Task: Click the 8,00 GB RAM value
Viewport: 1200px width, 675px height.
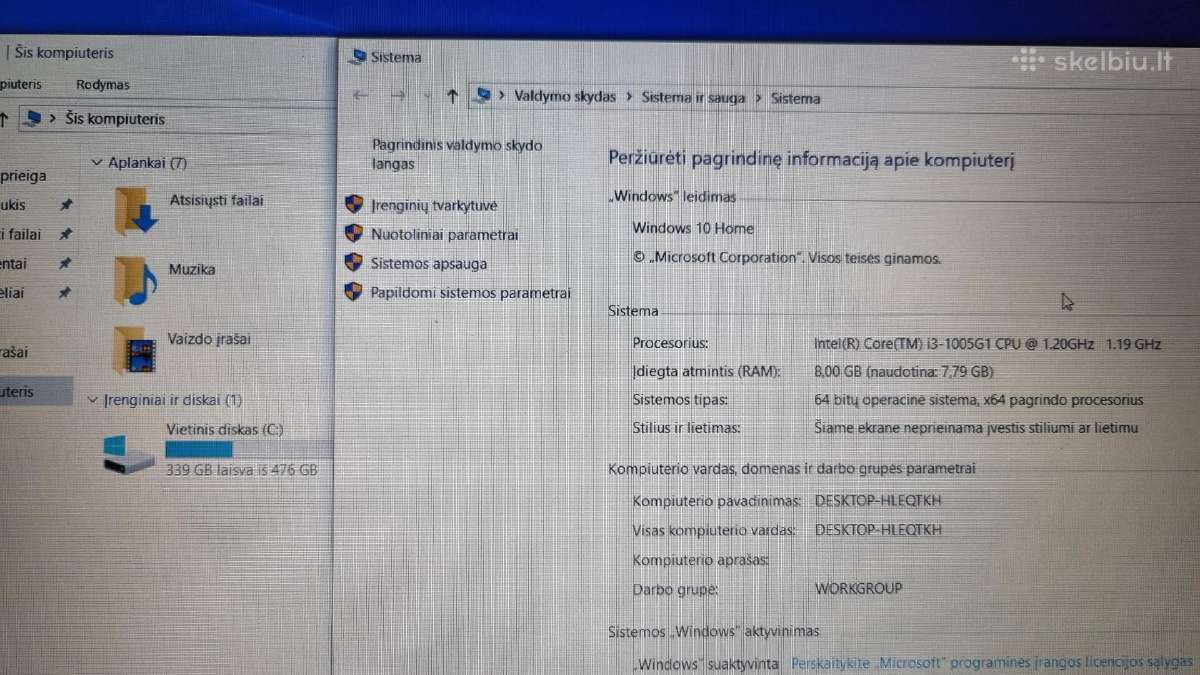Action: [x=904, y=371]
